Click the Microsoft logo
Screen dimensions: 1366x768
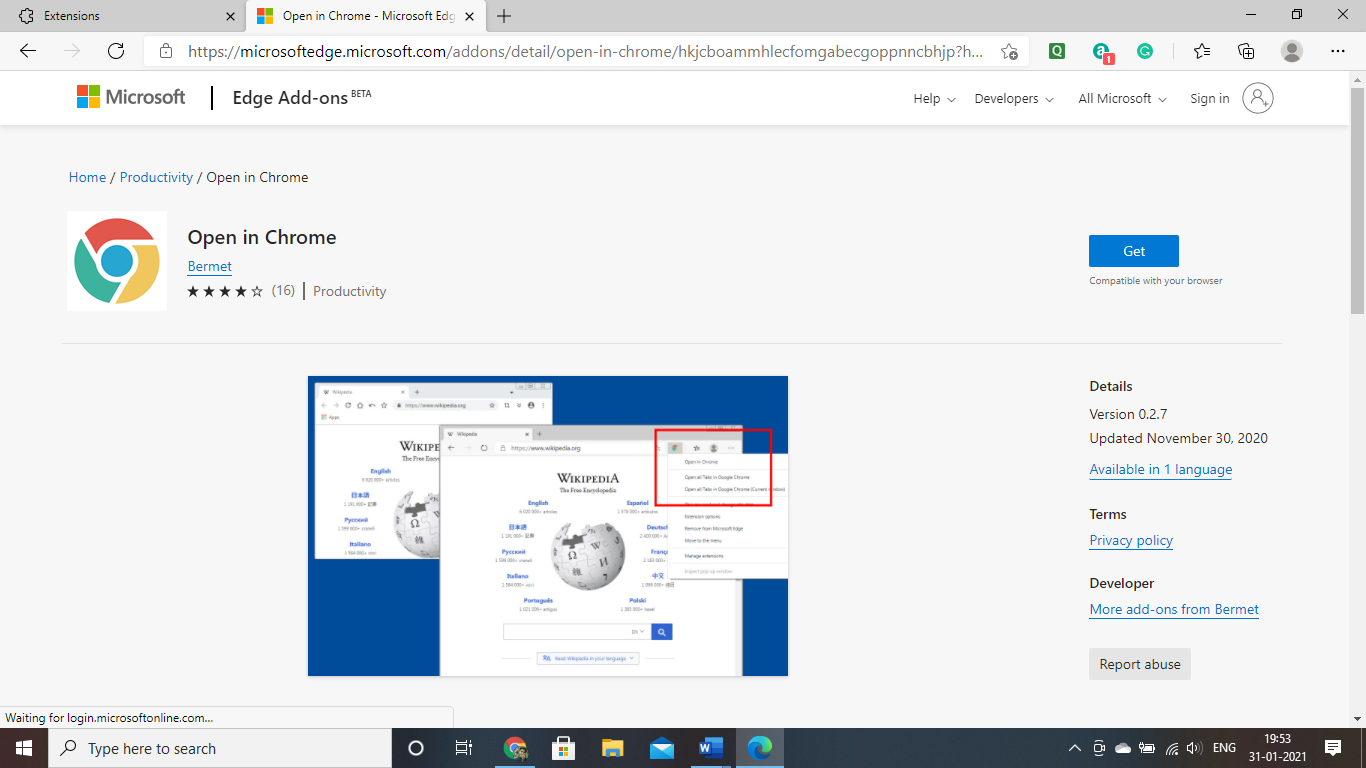coord(131,97)
